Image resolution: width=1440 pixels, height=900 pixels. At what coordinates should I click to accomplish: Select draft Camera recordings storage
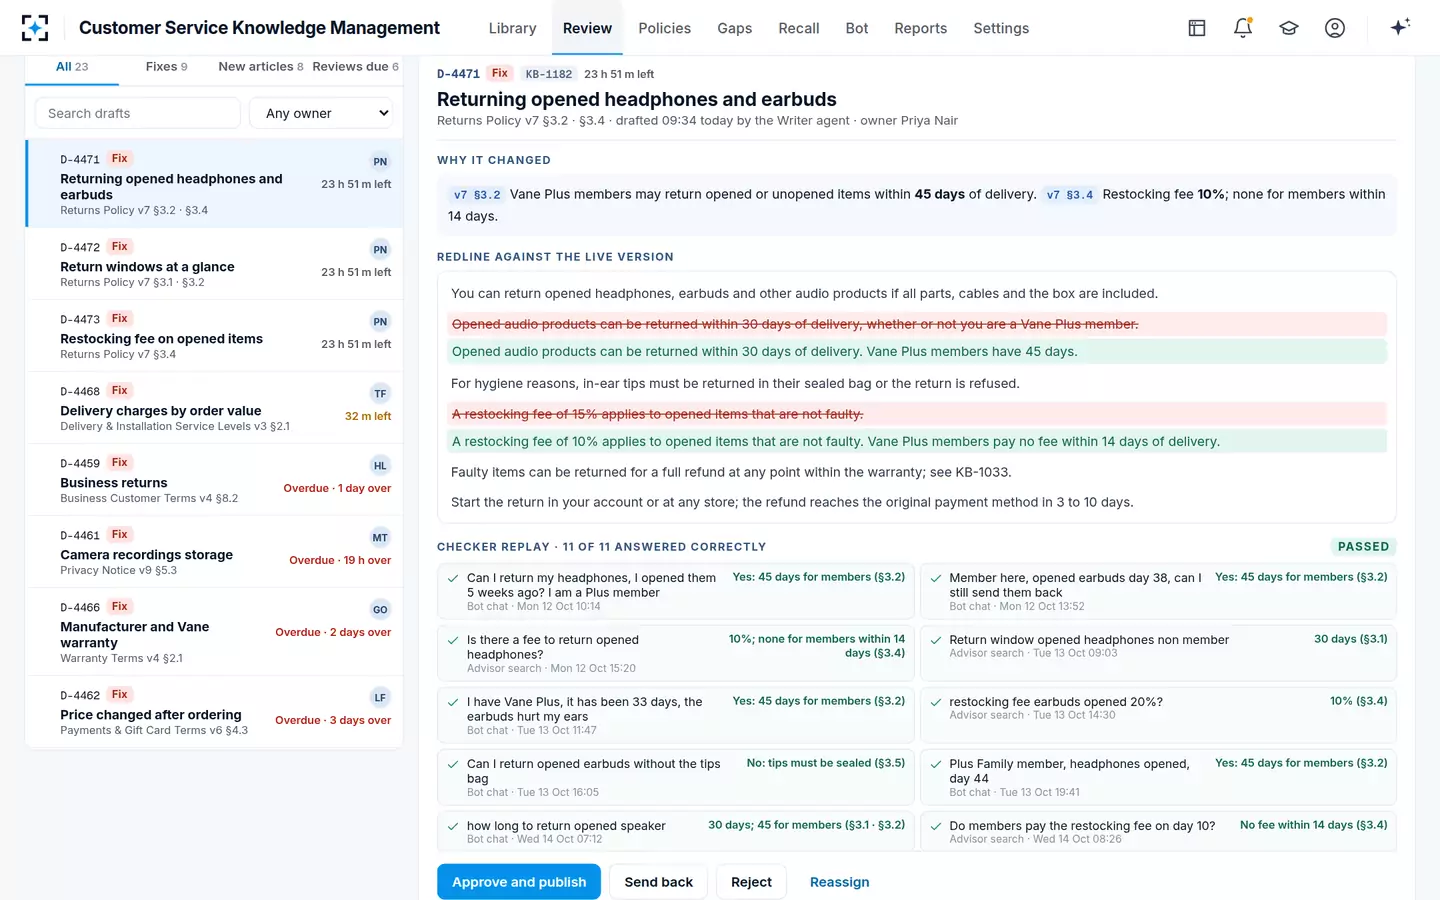(x=214, y=552)
